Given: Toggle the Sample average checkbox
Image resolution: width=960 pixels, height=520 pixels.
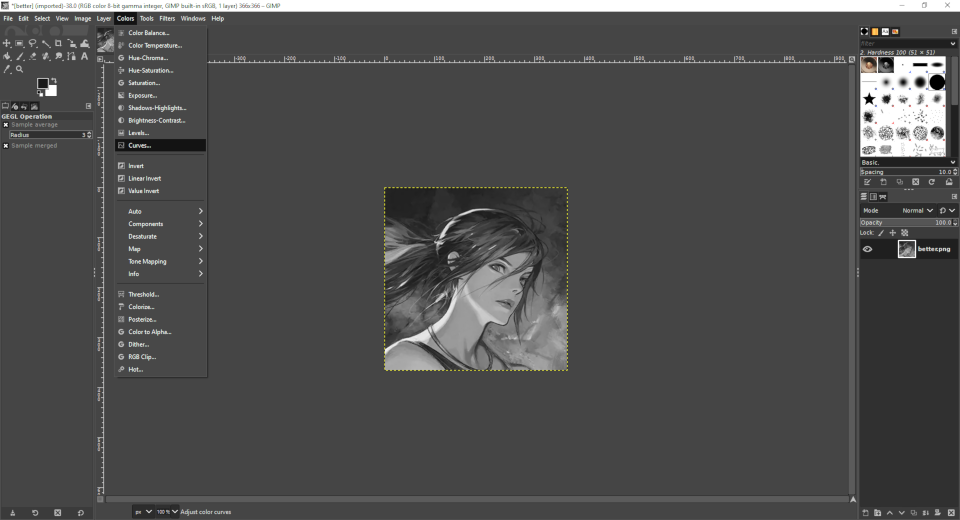Looking at the screenshot, I should click(x=6, y=125).
